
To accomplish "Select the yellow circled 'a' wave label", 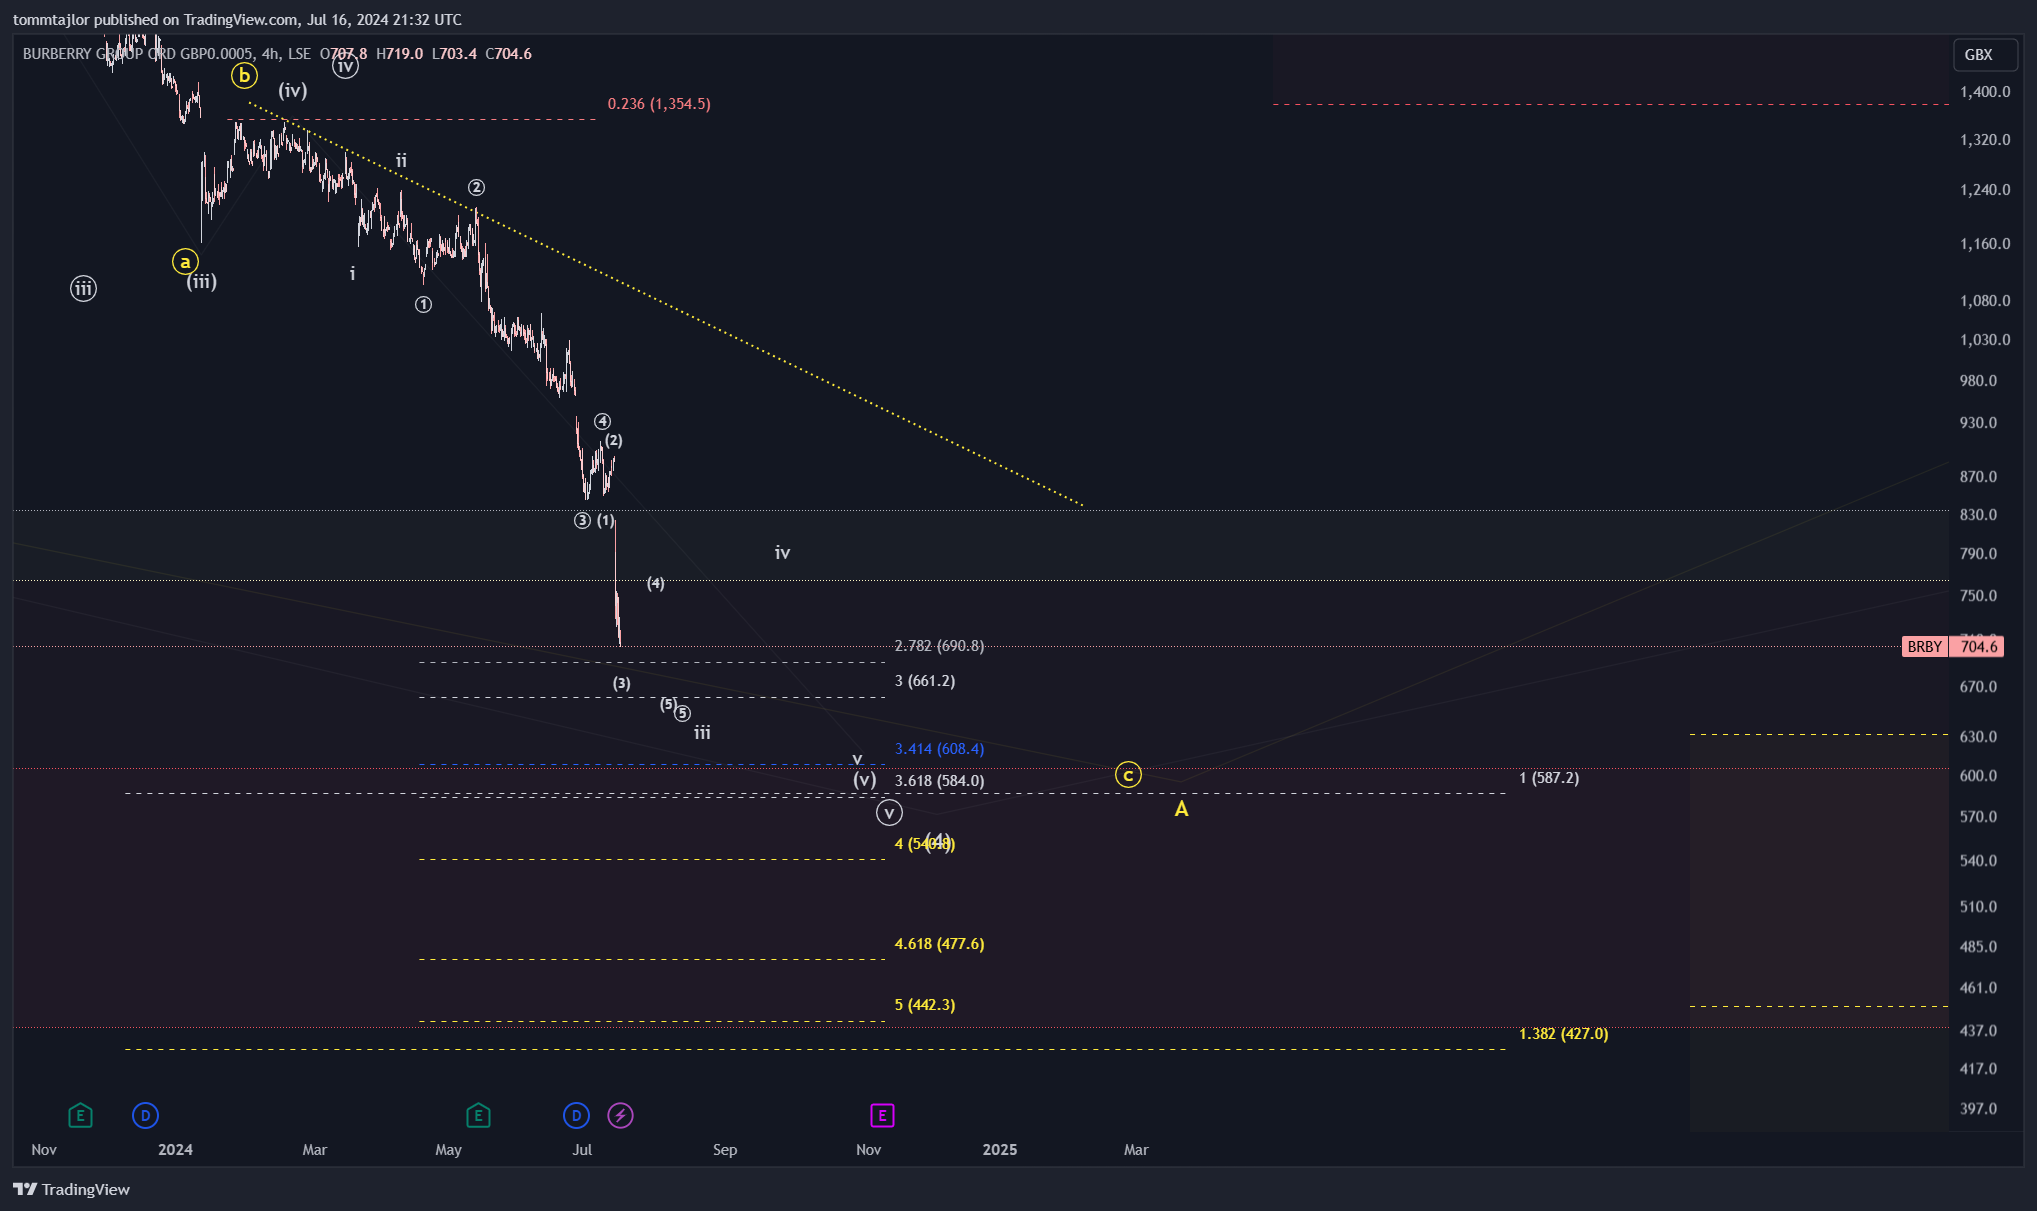I will pos(185,262).
